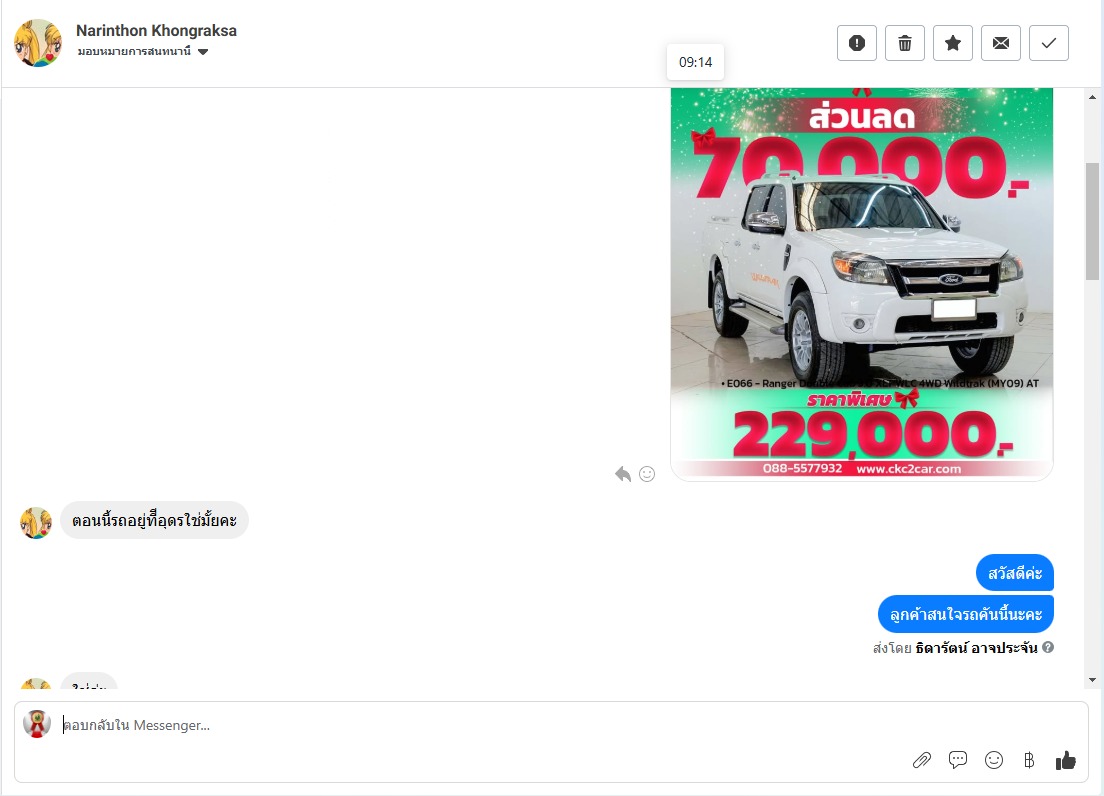Click the paperclip attach file icon
The image size is (1104, 796).
pyautogui.click(x=922, y=760)
